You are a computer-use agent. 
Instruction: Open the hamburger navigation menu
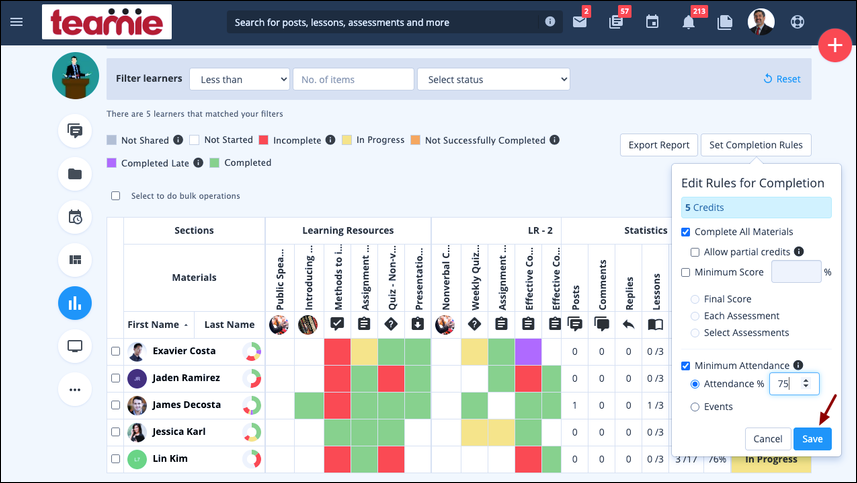(16, 22)
